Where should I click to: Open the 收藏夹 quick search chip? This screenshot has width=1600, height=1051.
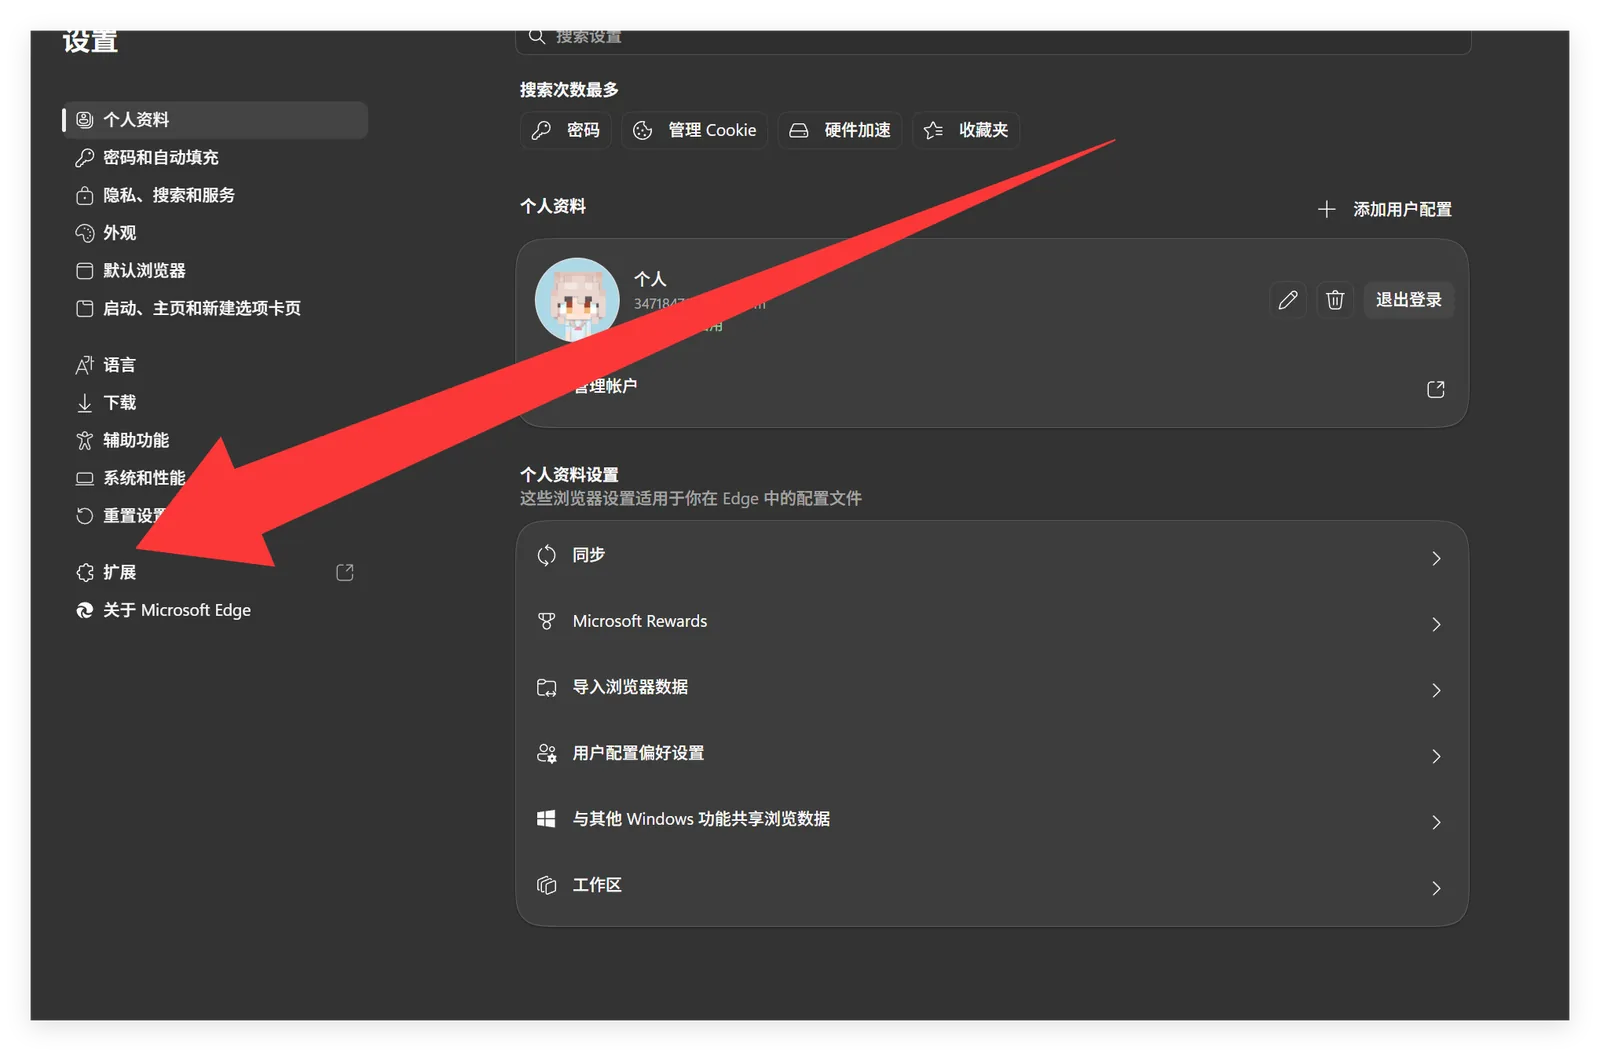966,131
